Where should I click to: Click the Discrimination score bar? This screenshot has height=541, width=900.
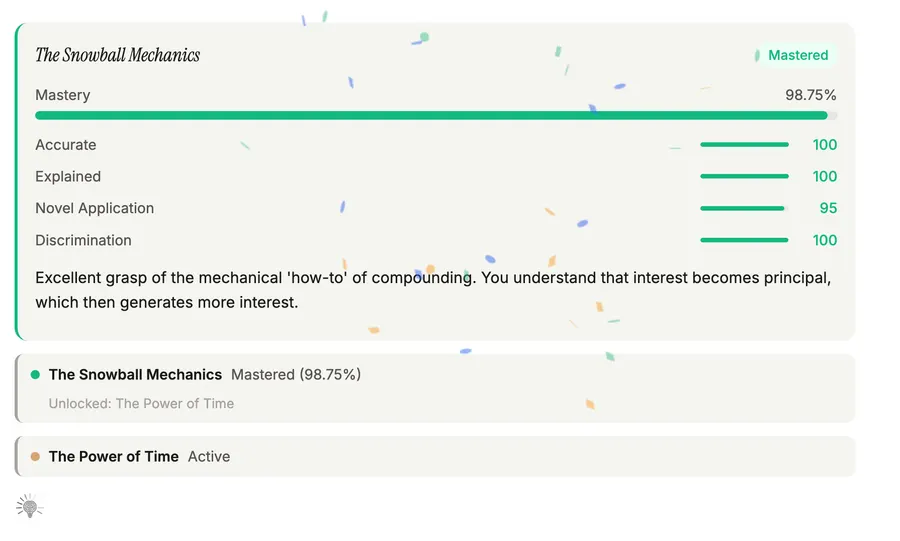[744, 240]
